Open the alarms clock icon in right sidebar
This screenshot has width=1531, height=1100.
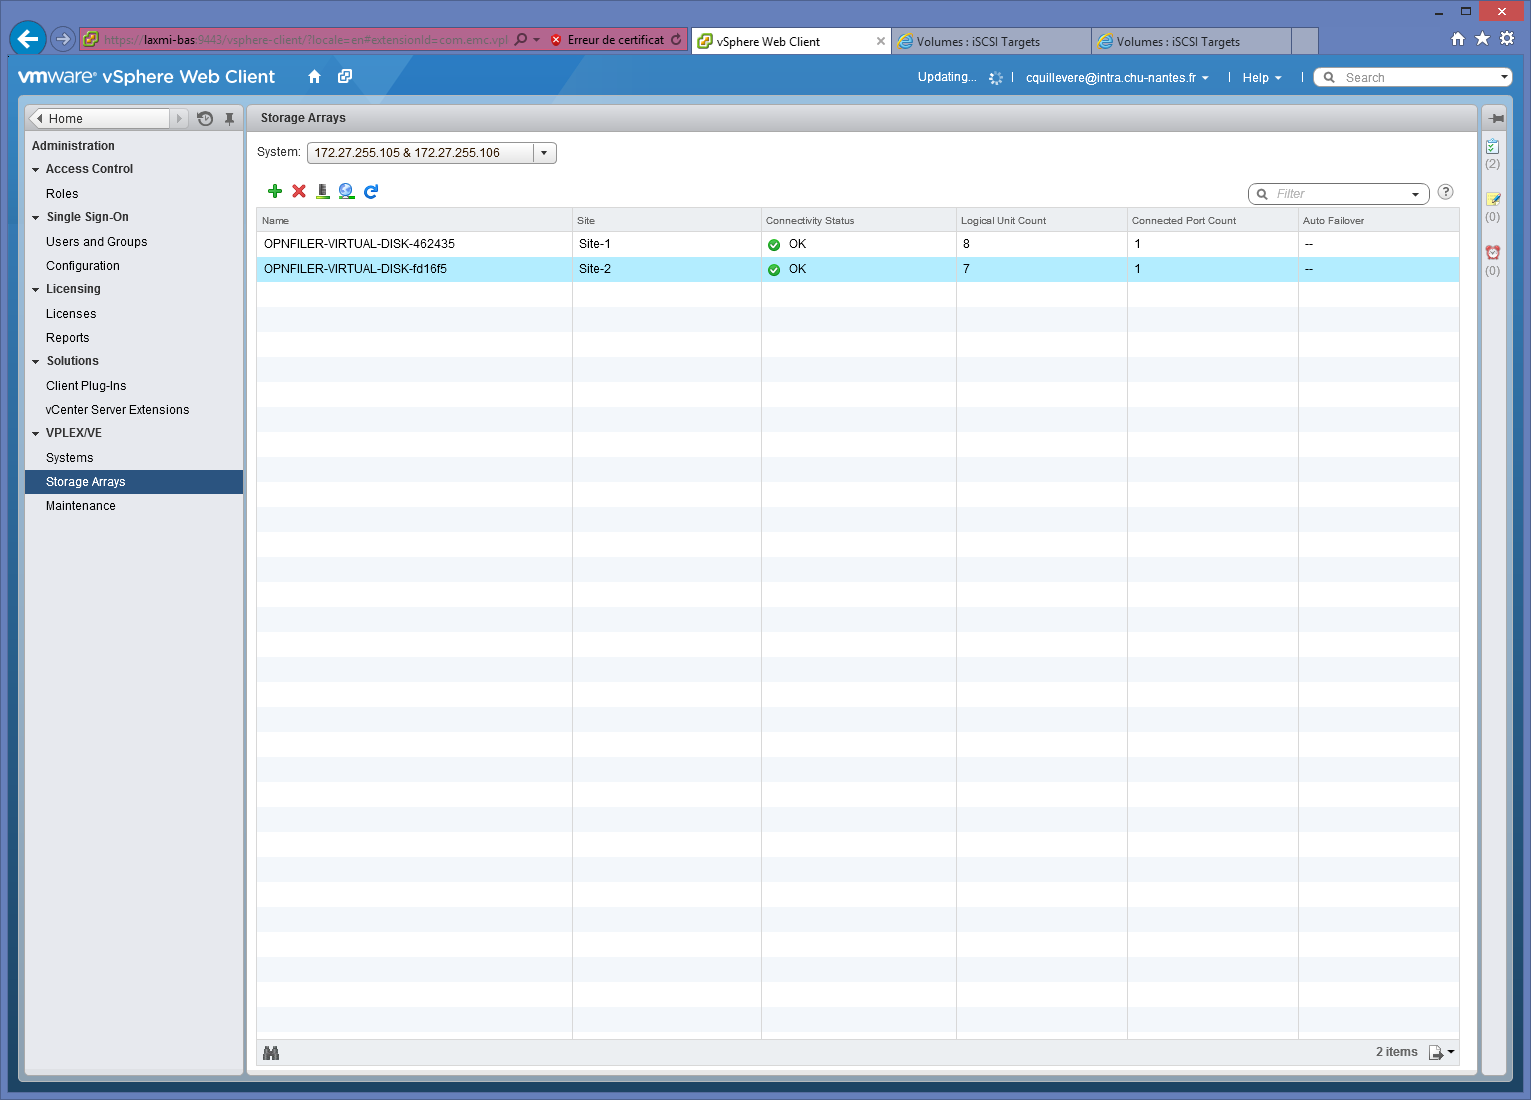coord(1492,253)
